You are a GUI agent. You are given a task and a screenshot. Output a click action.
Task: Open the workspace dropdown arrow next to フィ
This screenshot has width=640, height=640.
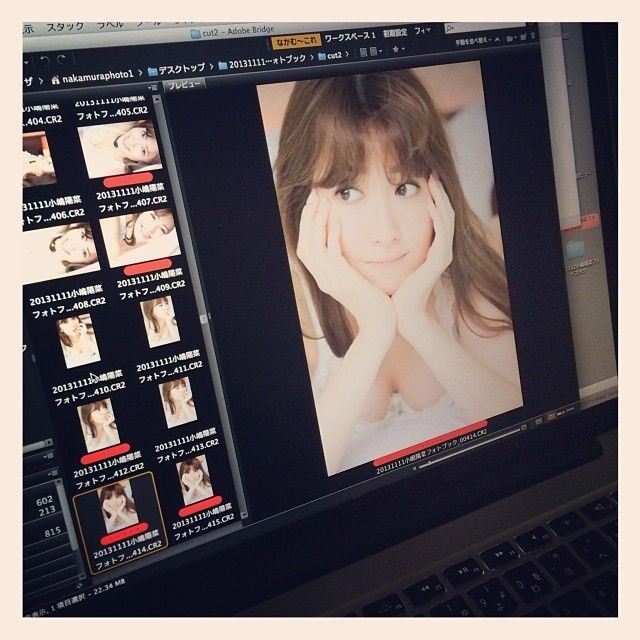pyautogui.click(x=428, y=31)
